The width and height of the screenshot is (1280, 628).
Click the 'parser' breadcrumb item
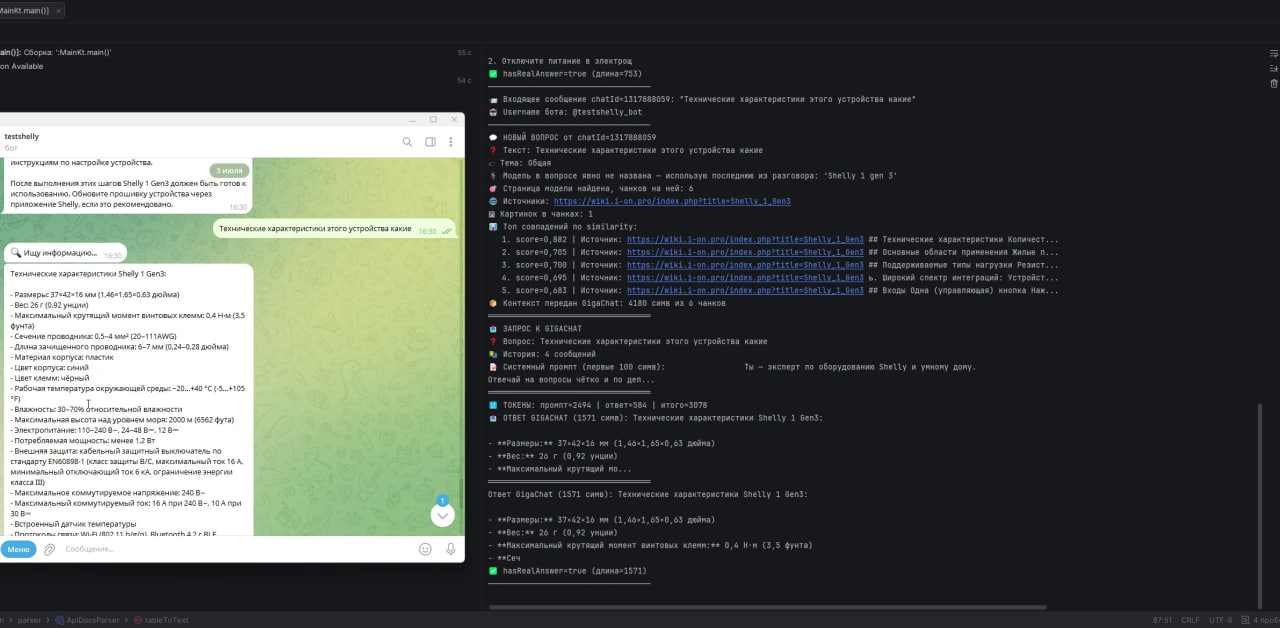pos(29,620)
